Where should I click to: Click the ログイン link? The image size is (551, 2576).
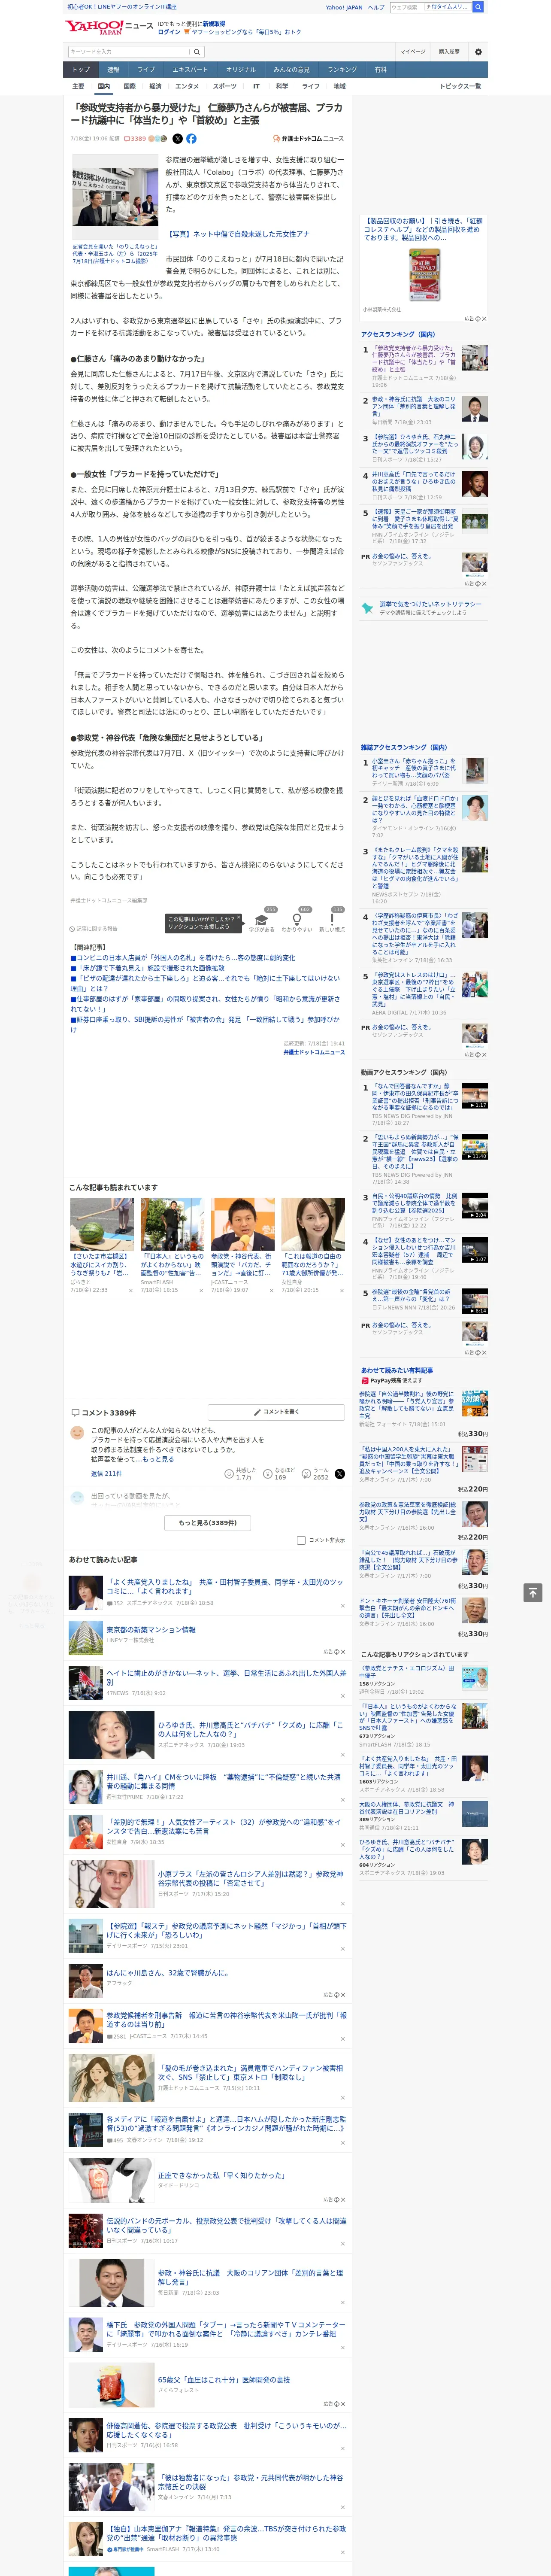point(169,32)
